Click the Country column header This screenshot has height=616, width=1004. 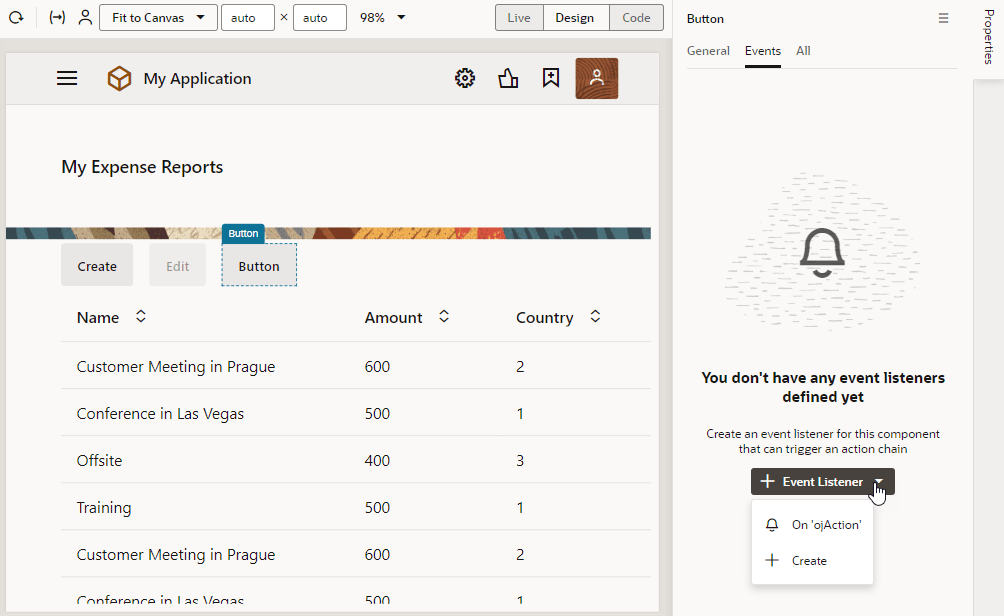(x=544, y=318)
